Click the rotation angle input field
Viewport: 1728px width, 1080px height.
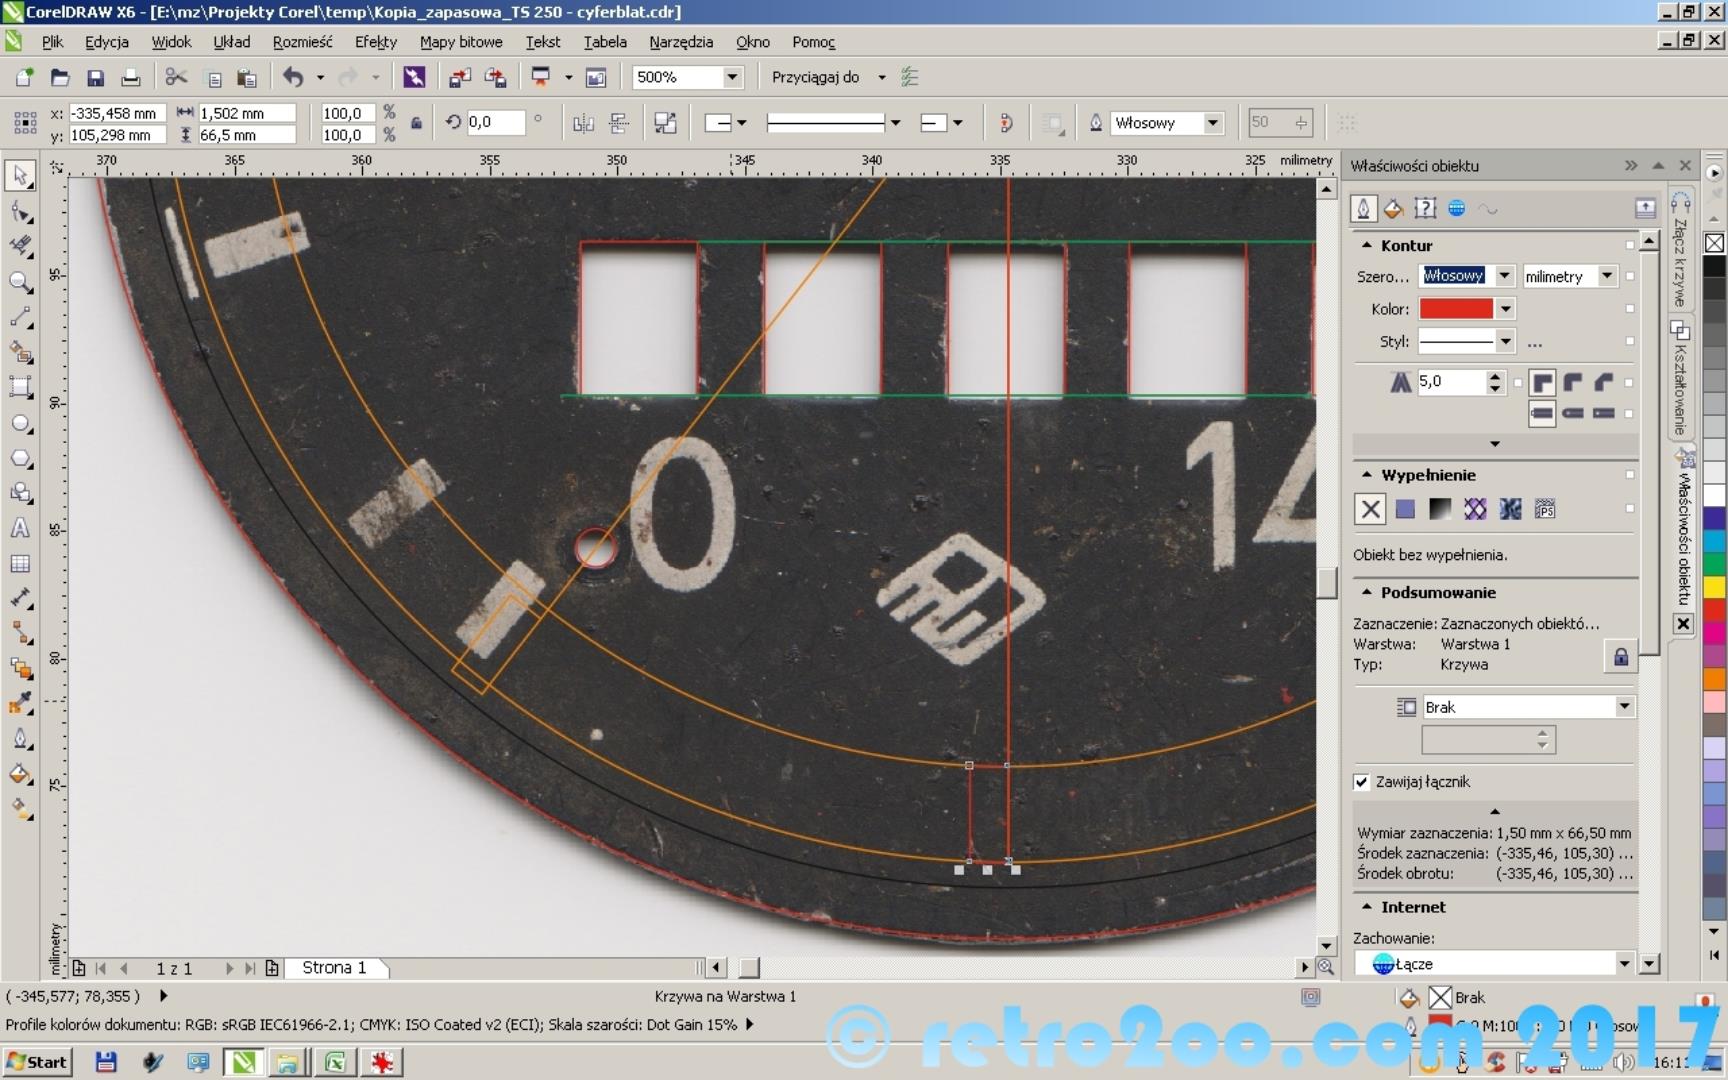[494, 123]
